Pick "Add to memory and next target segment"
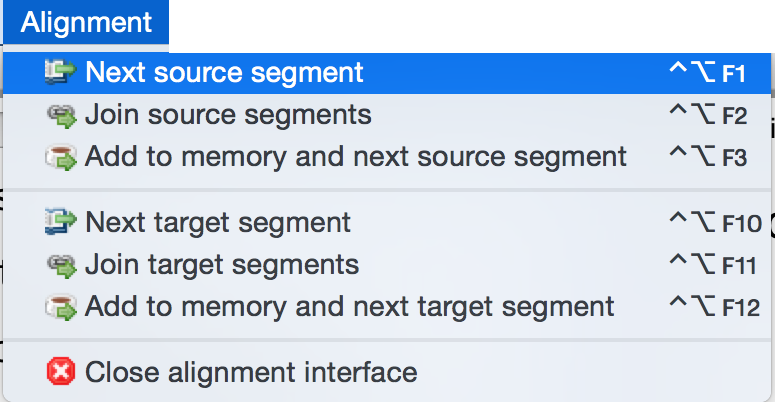The image size is (775, 402). (350, 306)
